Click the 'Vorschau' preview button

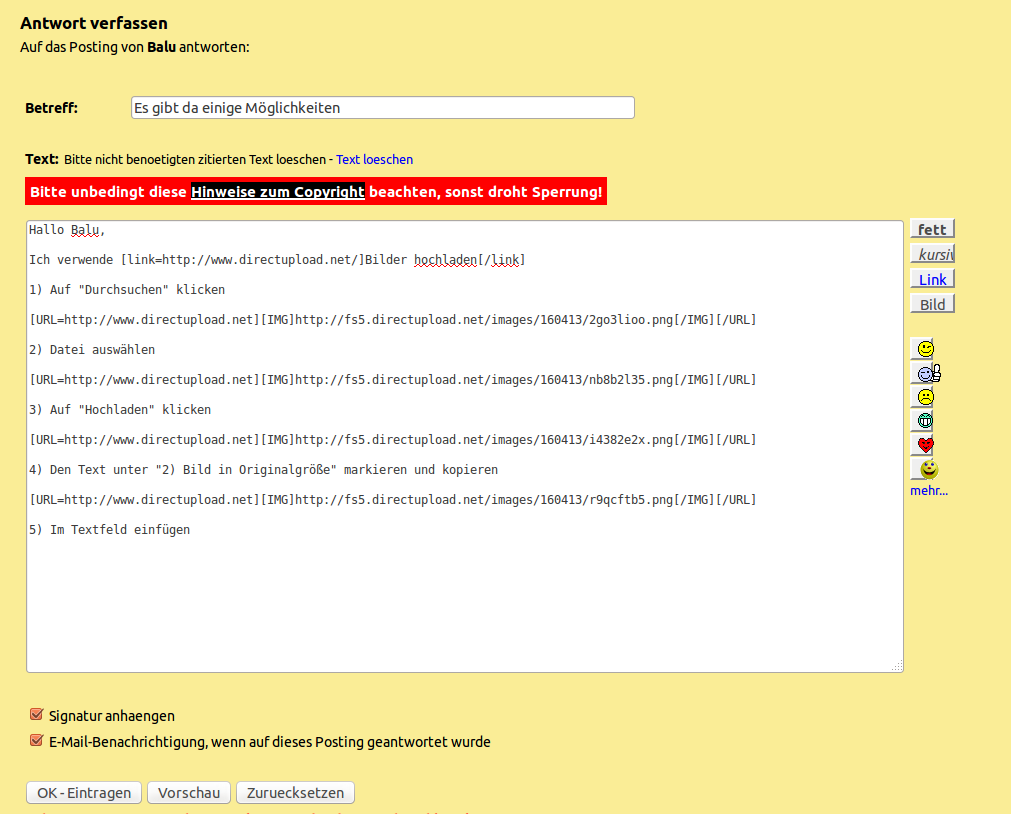[x=189, y=793]
